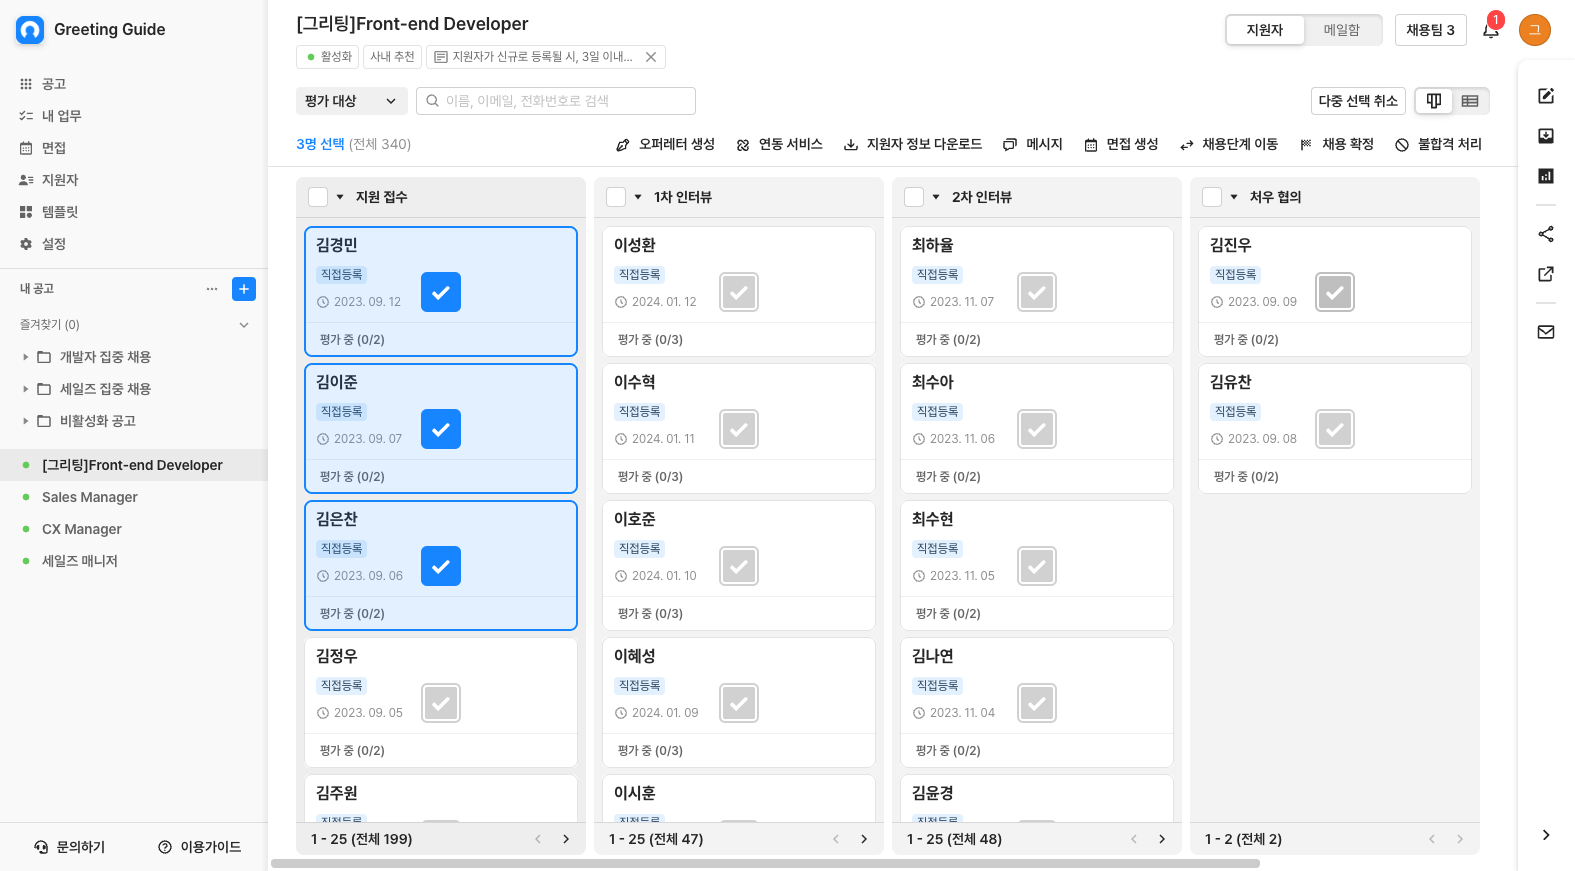Open download inbox icon in right sidebar
The height and width of the screenshot is (871, 1575).
[x=1546, y=136]
